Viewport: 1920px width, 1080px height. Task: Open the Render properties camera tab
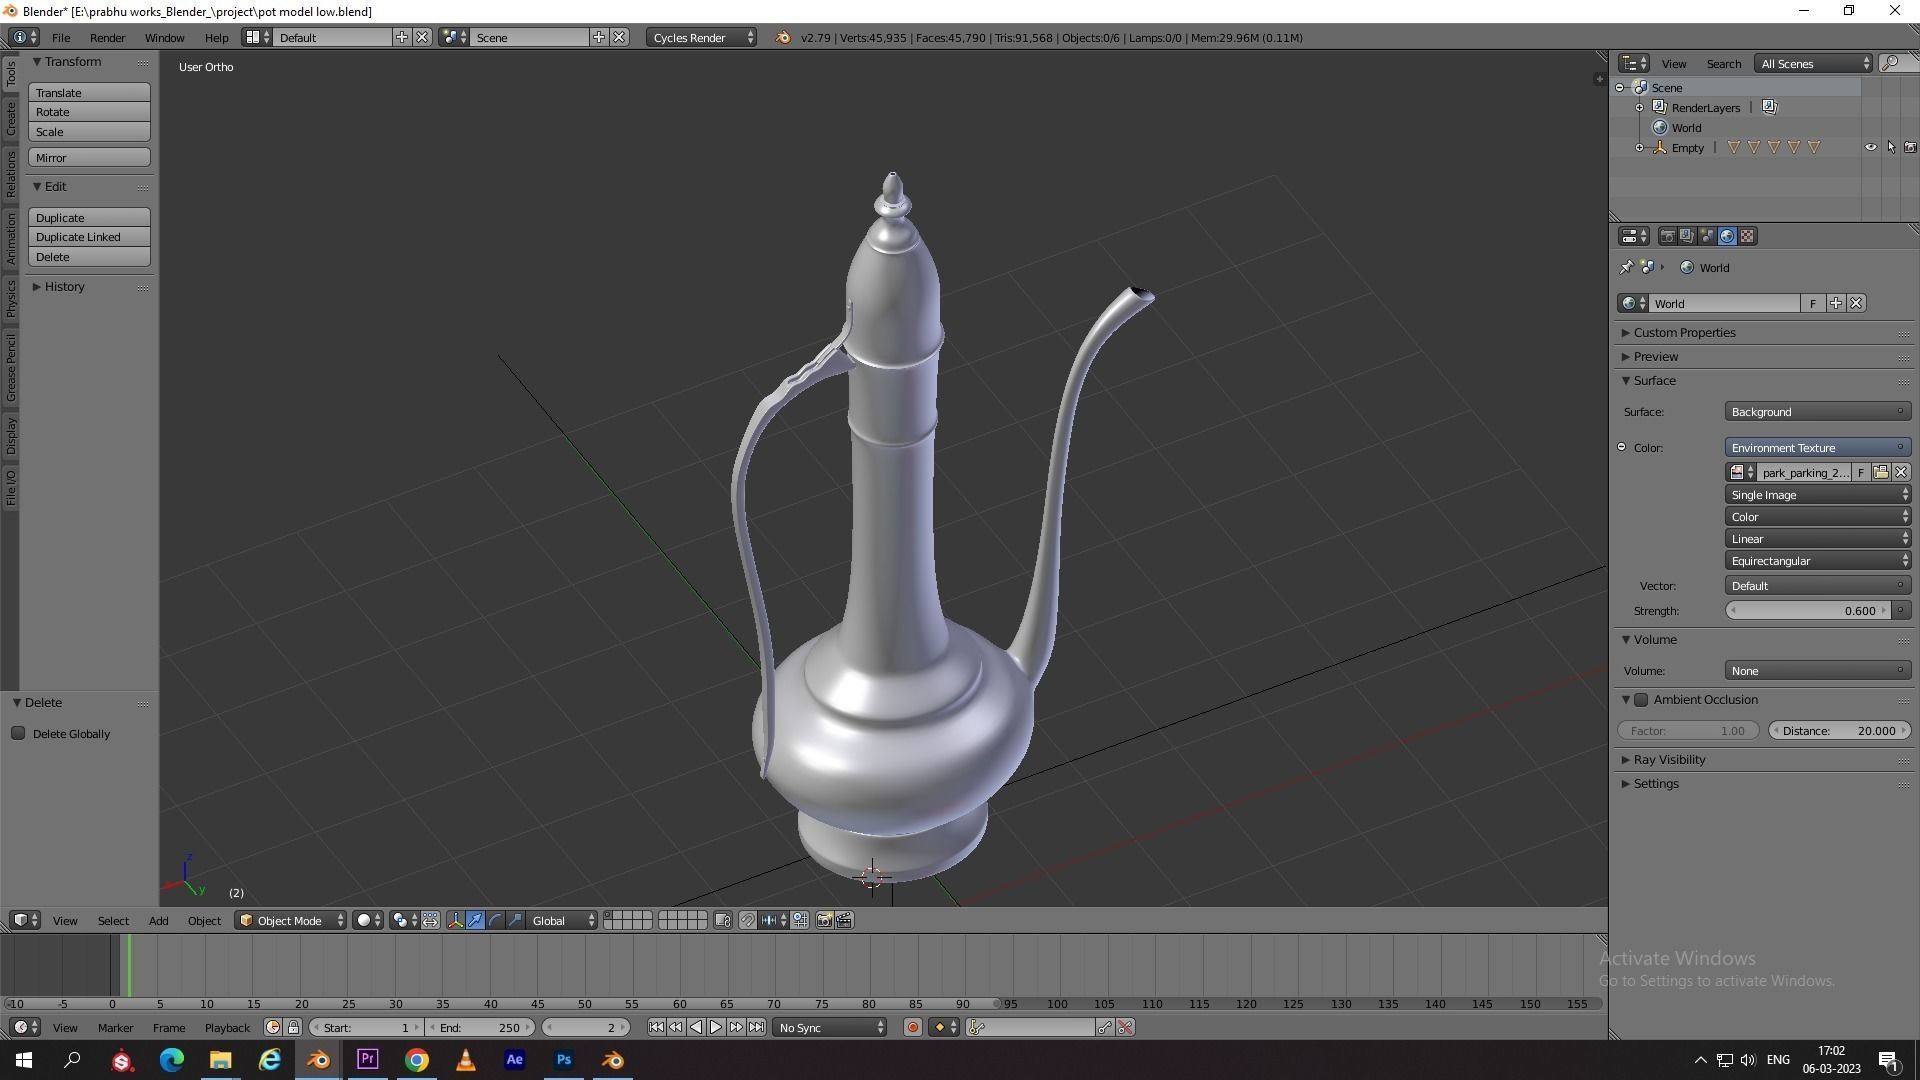click(x=1667, y=236)
